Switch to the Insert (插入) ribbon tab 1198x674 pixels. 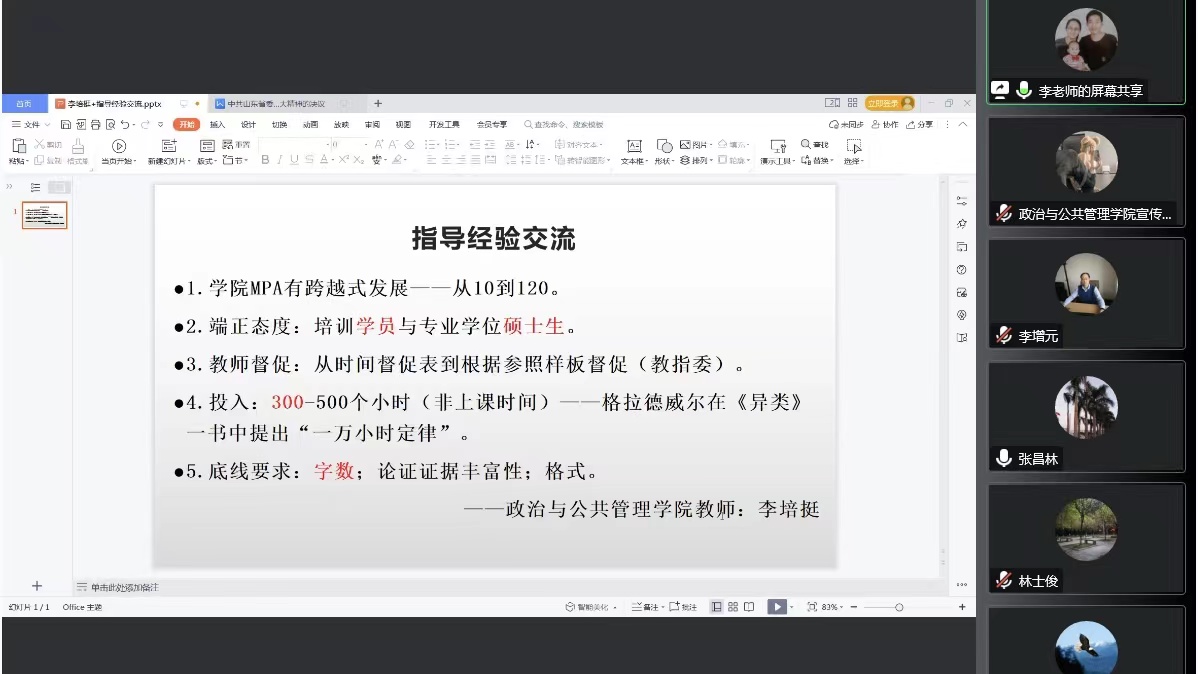(217, 125)
